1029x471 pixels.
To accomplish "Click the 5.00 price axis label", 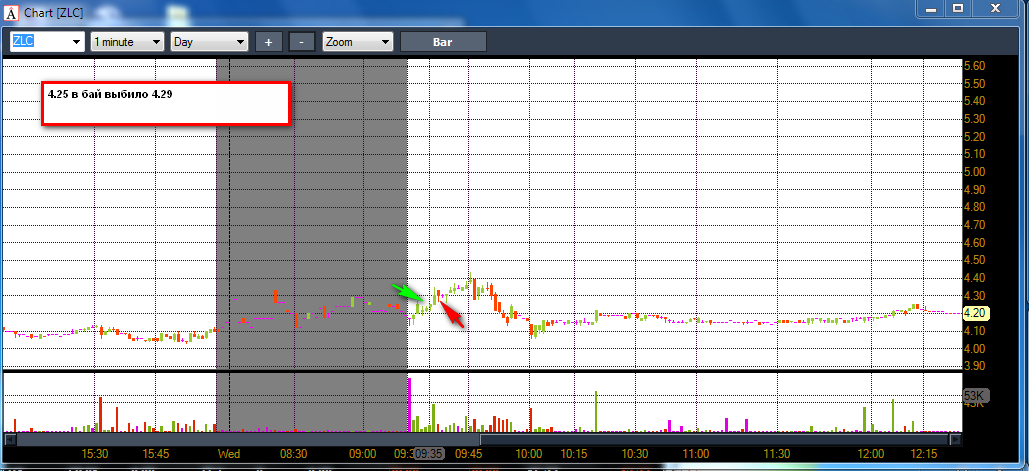I will (974, 172).
